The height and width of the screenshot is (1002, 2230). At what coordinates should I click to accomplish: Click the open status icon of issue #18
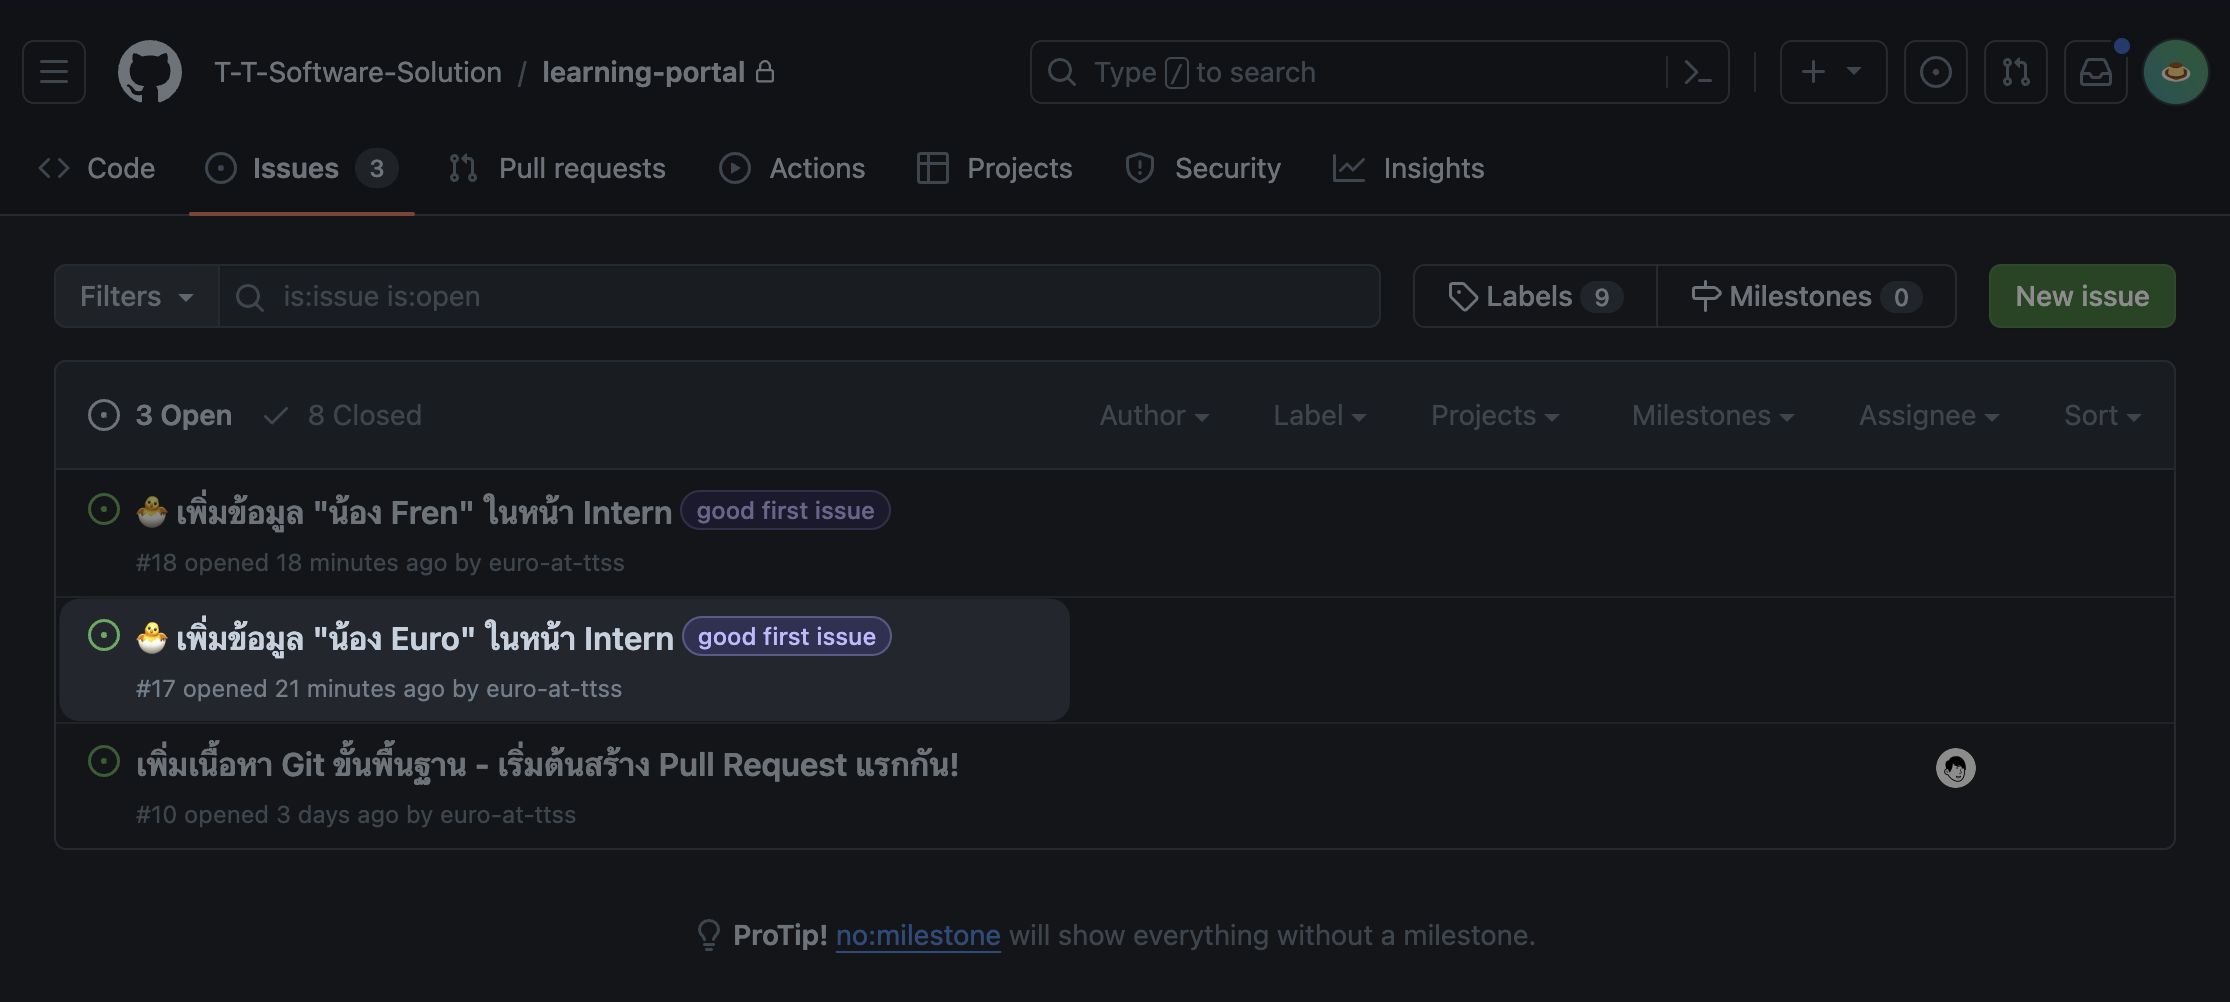click(x=104, y=509)
